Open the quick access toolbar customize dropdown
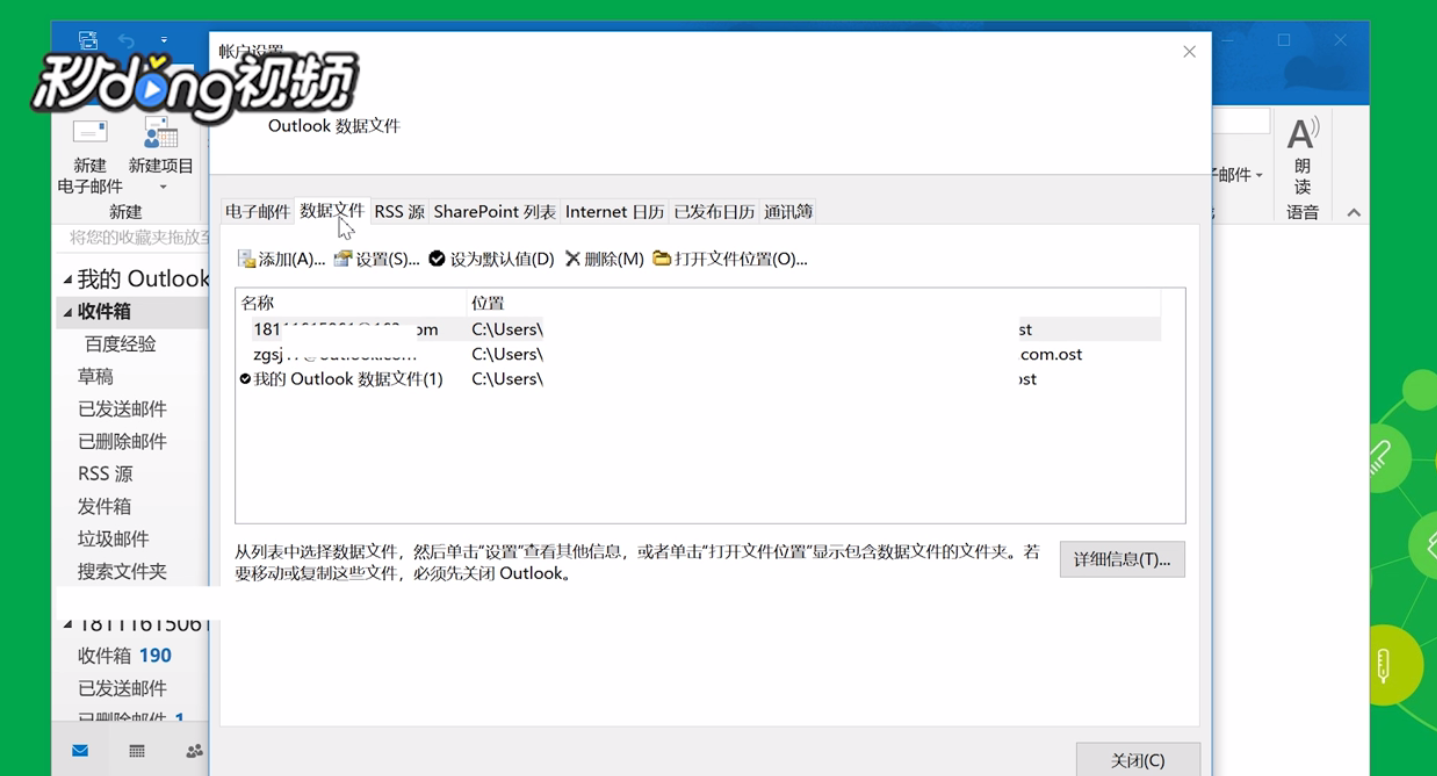 pos(164,41)
